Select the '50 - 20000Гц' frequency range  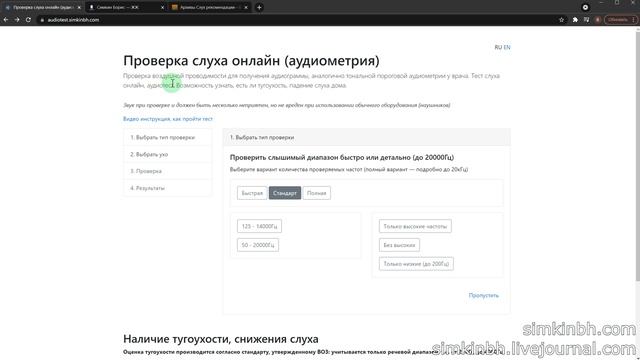[x=258, y=245]
